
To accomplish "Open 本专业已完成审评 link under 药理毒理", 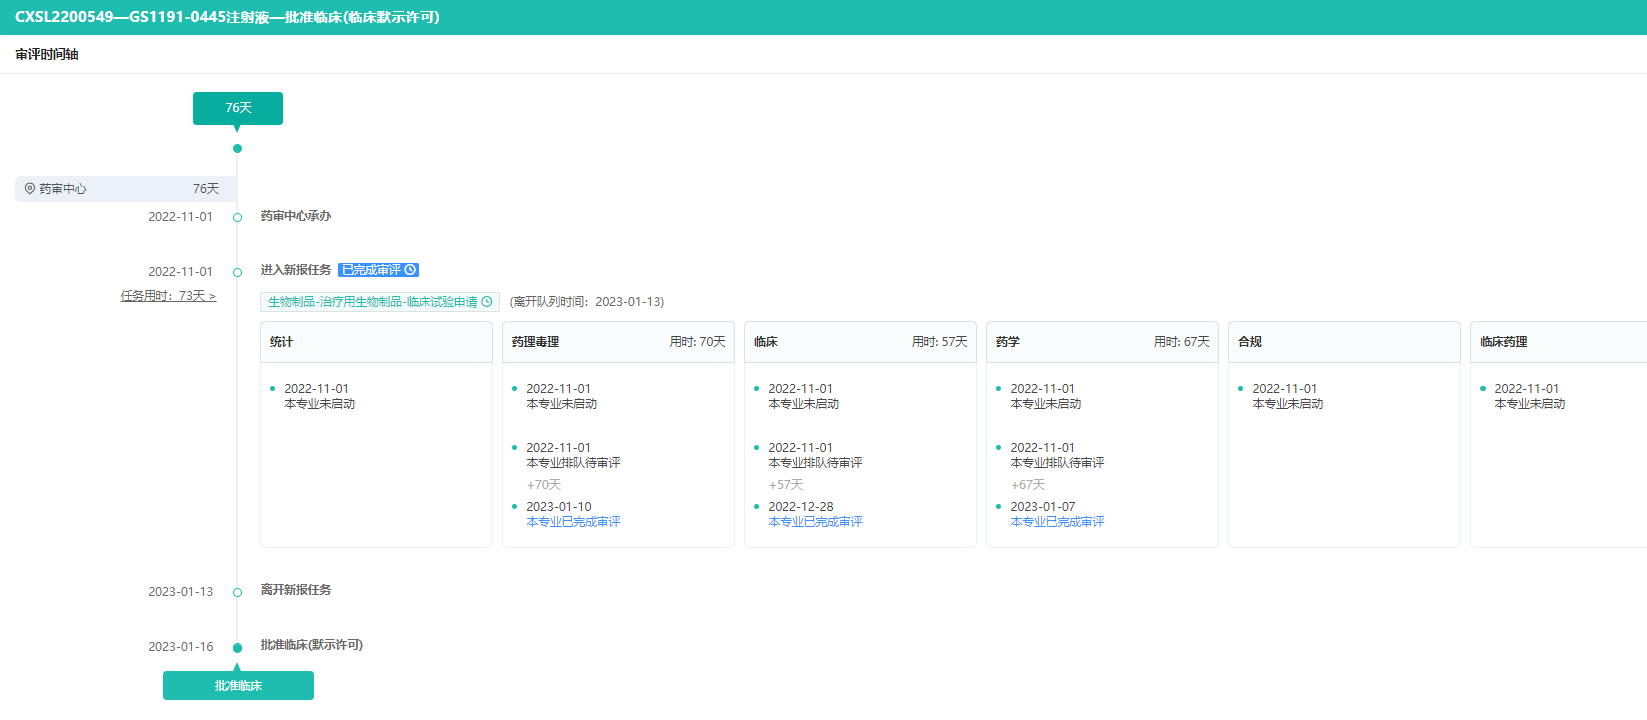I will [x=573, y=522].
